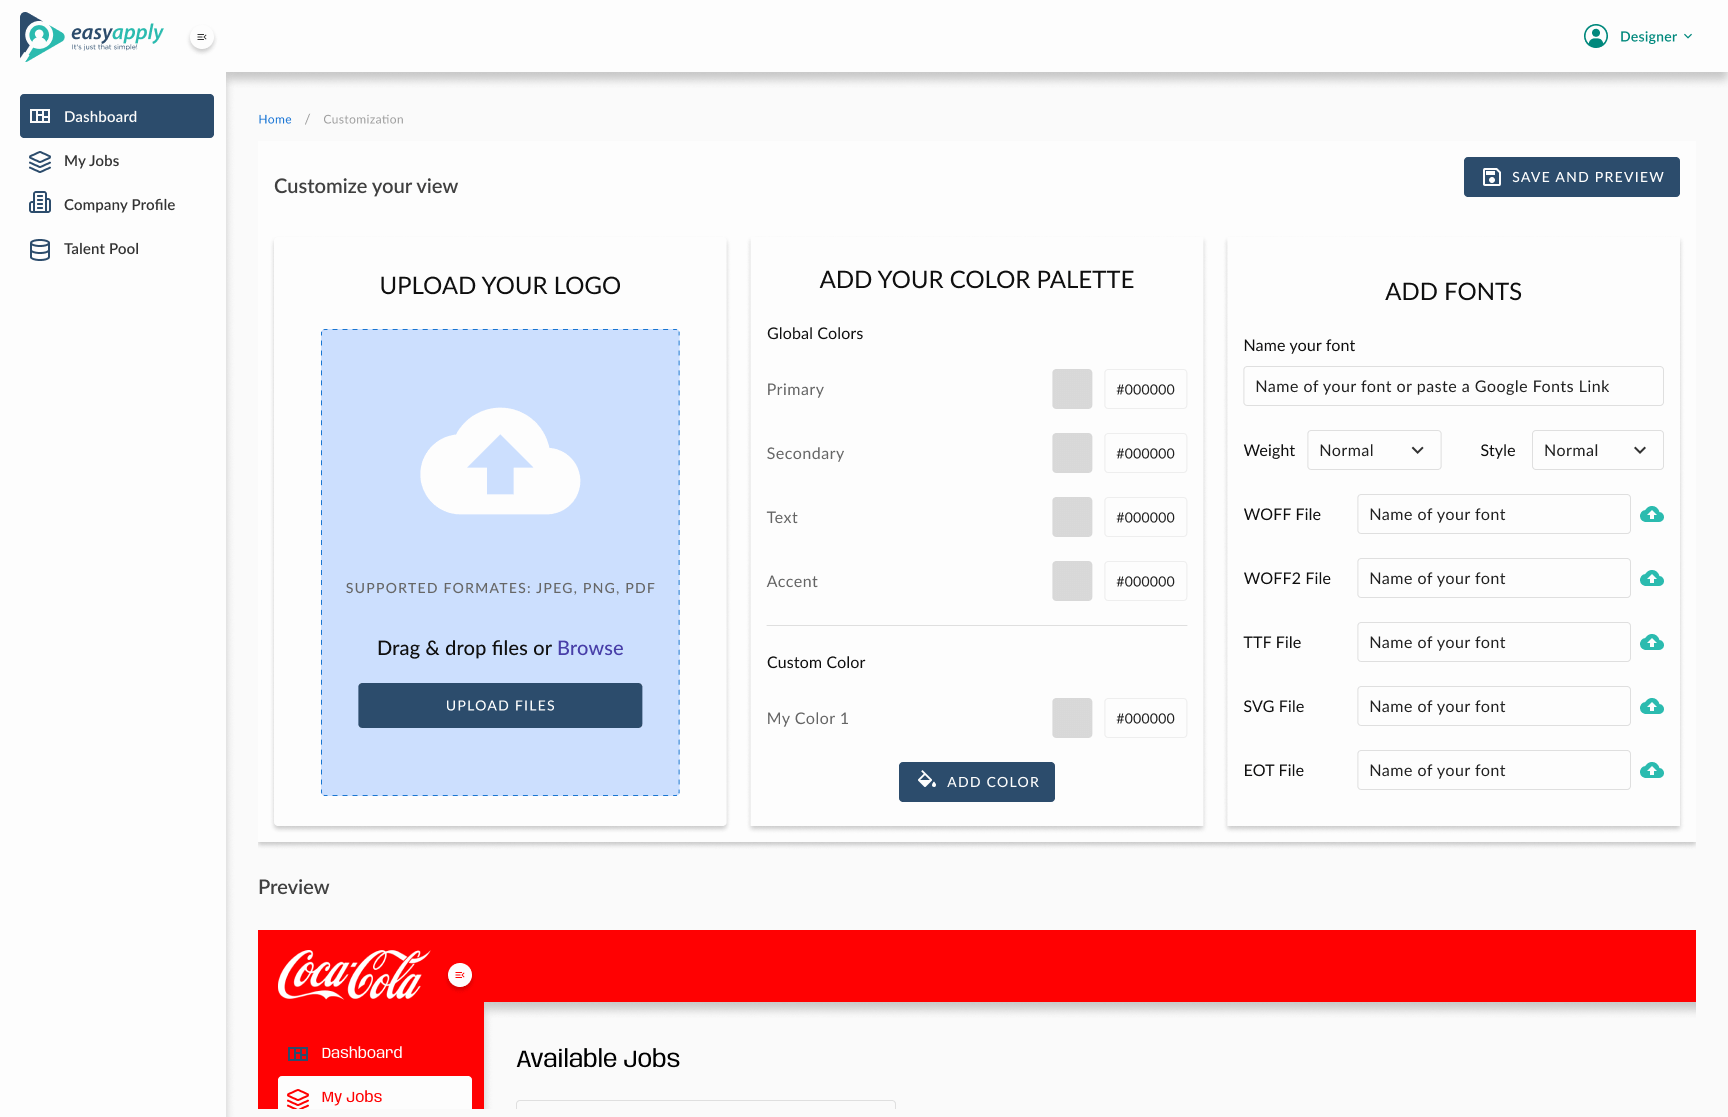Click the large cloud upload icon in logo dropzone
The image size is (1728, 1117).
pos(500,462)
